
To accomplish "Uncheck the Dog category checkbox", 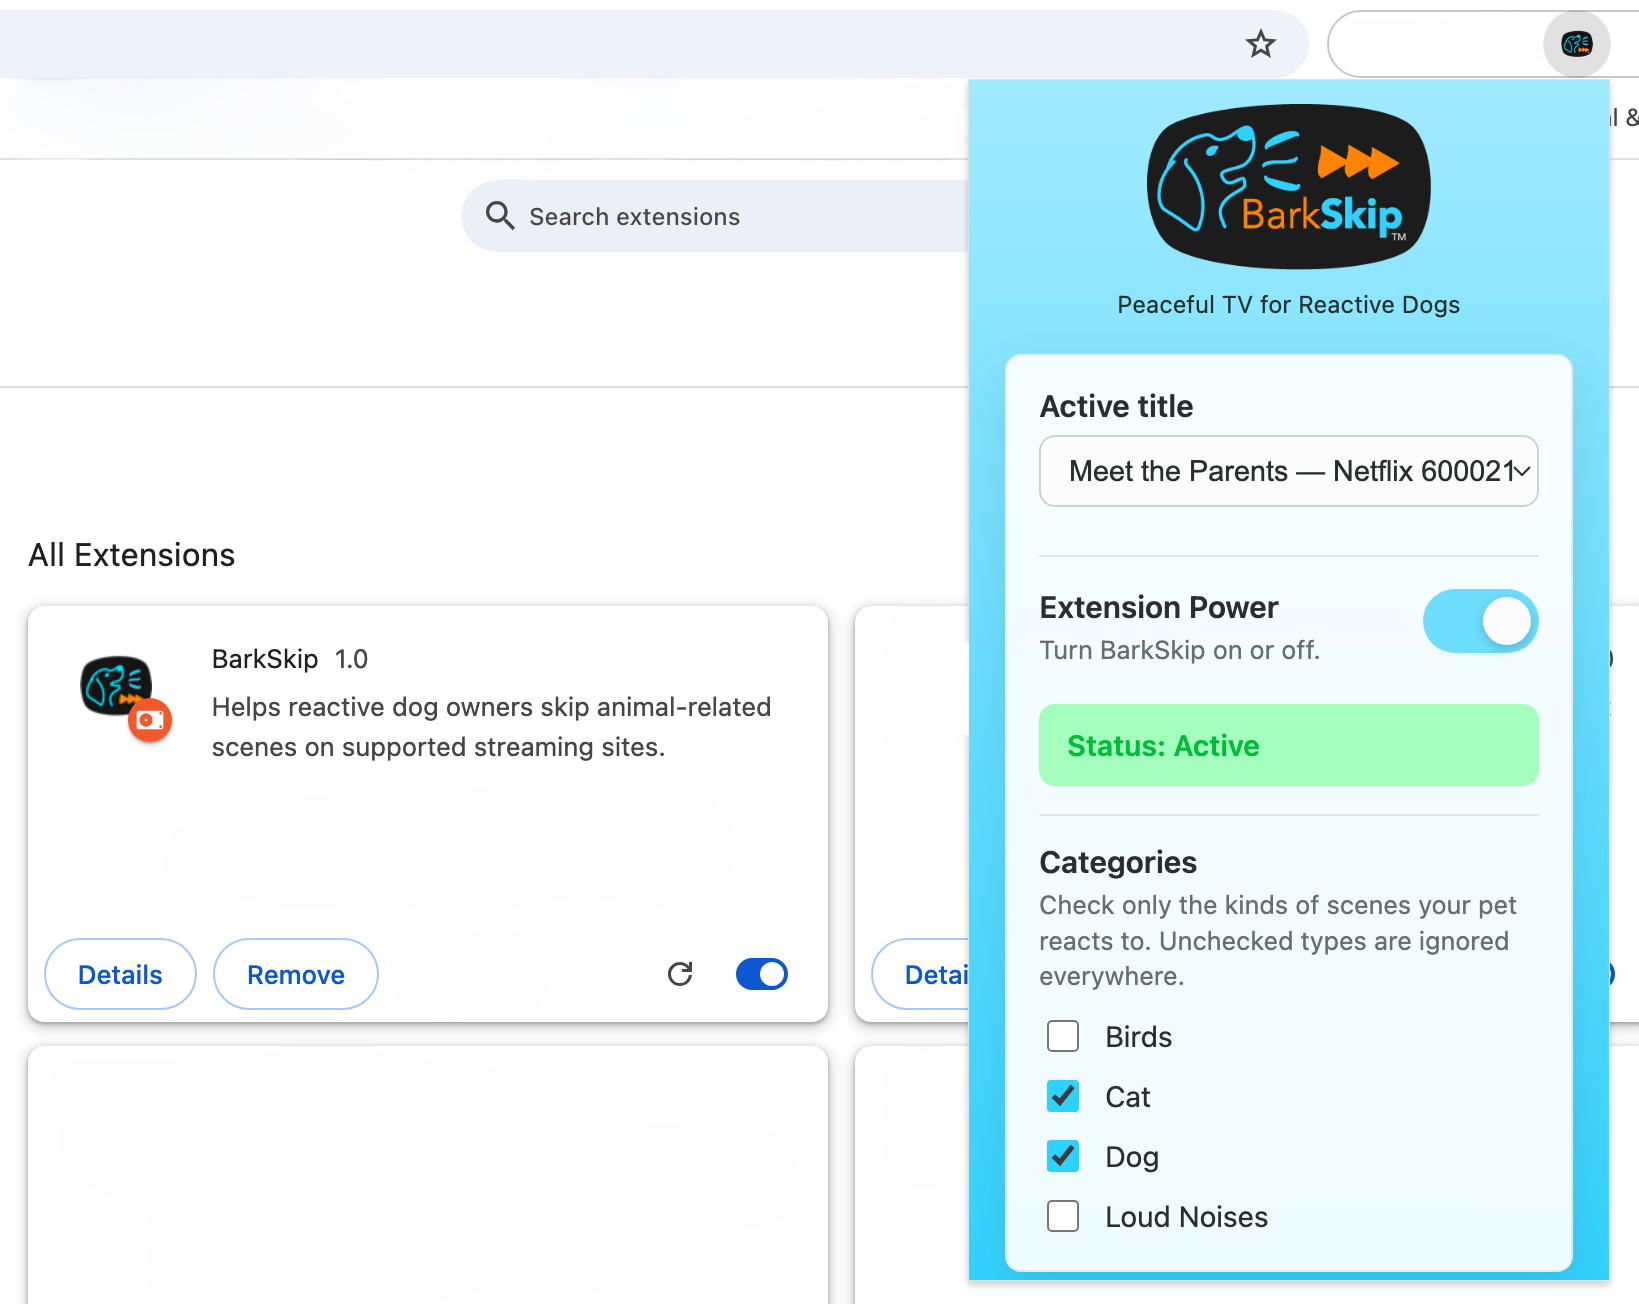I will [x=1063, y=1156].
